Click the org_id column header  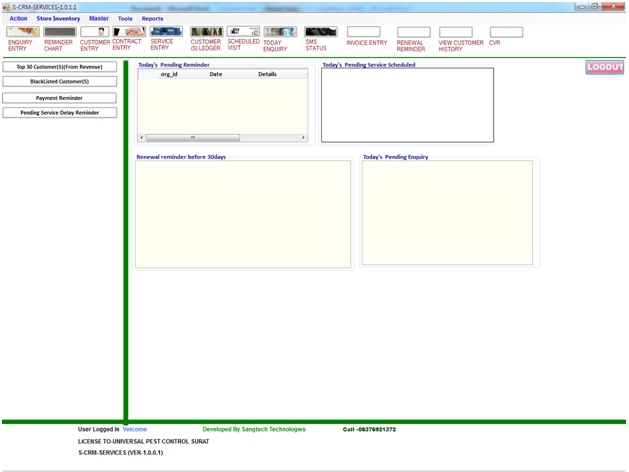[x=169, y=74]
